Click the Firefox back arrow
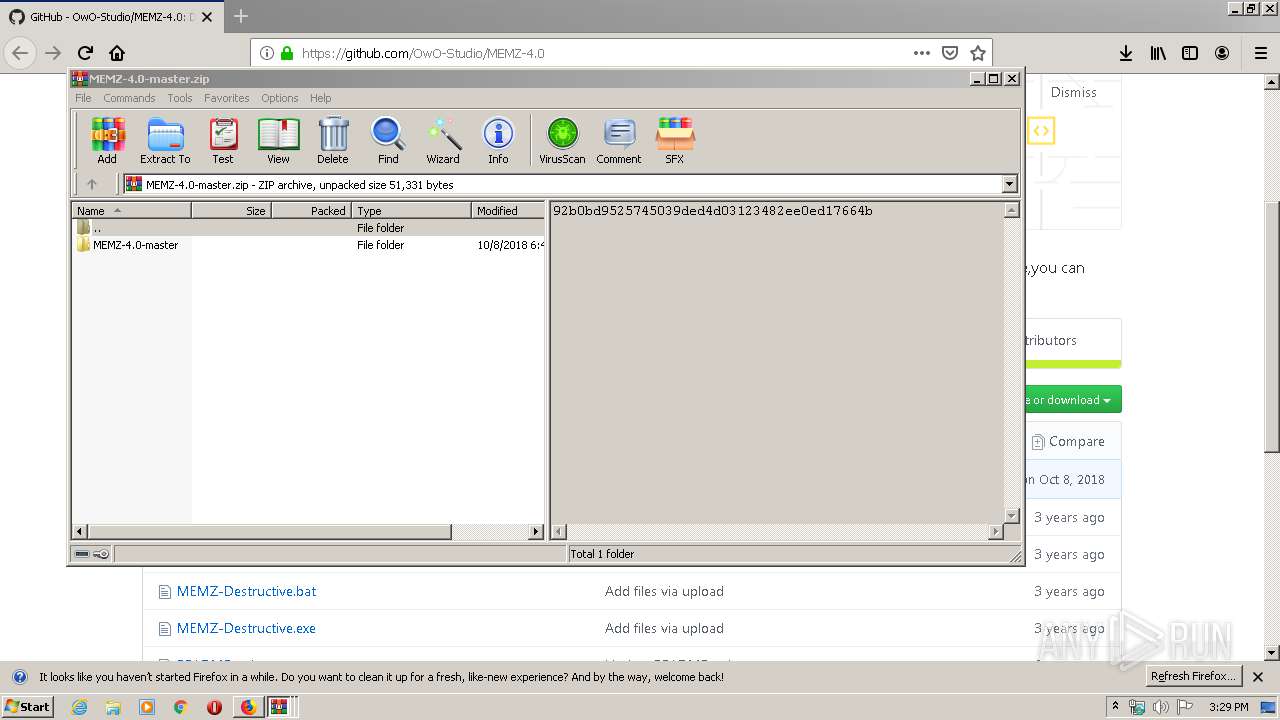Viewport: 1280px width, 720px height. 20,53
